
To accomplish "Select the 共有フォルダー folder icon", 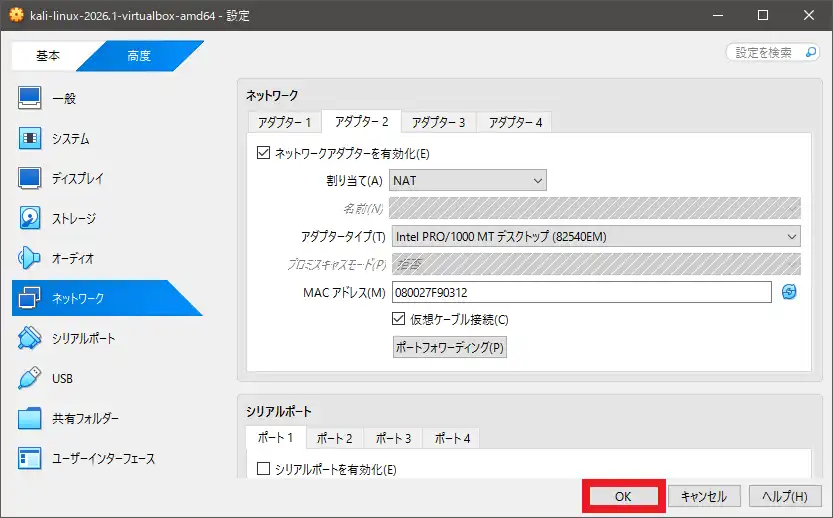I will coord(29,418).
